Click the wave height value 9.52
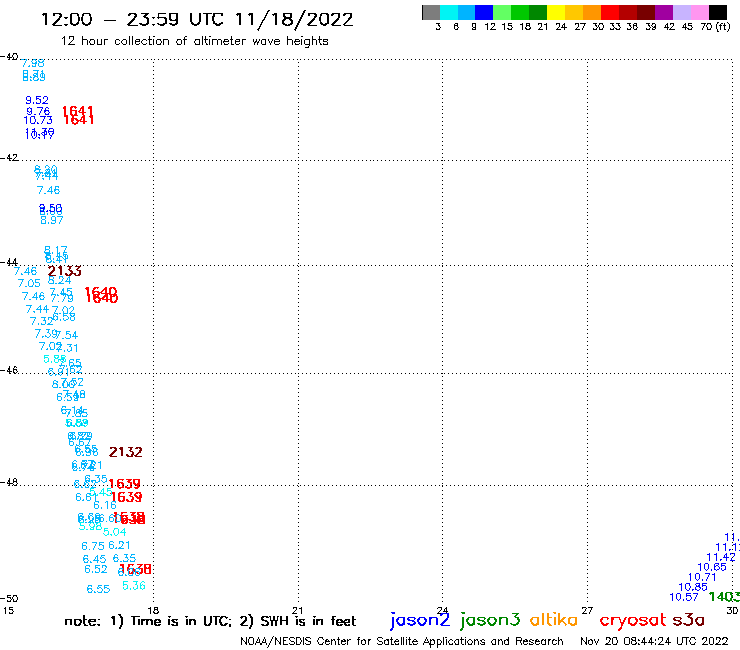The width and height of the screenshot is (740, 650). click(x=37, y=100)
